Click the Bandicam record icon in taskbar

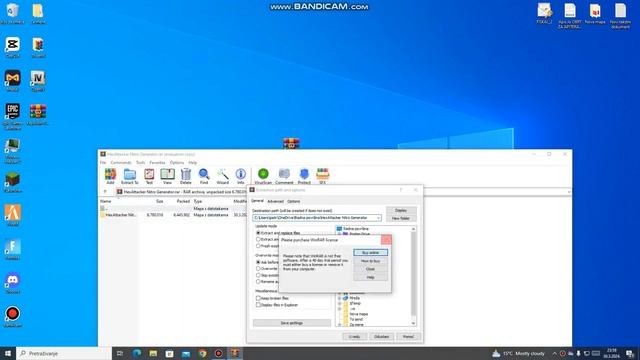[218, 353]
